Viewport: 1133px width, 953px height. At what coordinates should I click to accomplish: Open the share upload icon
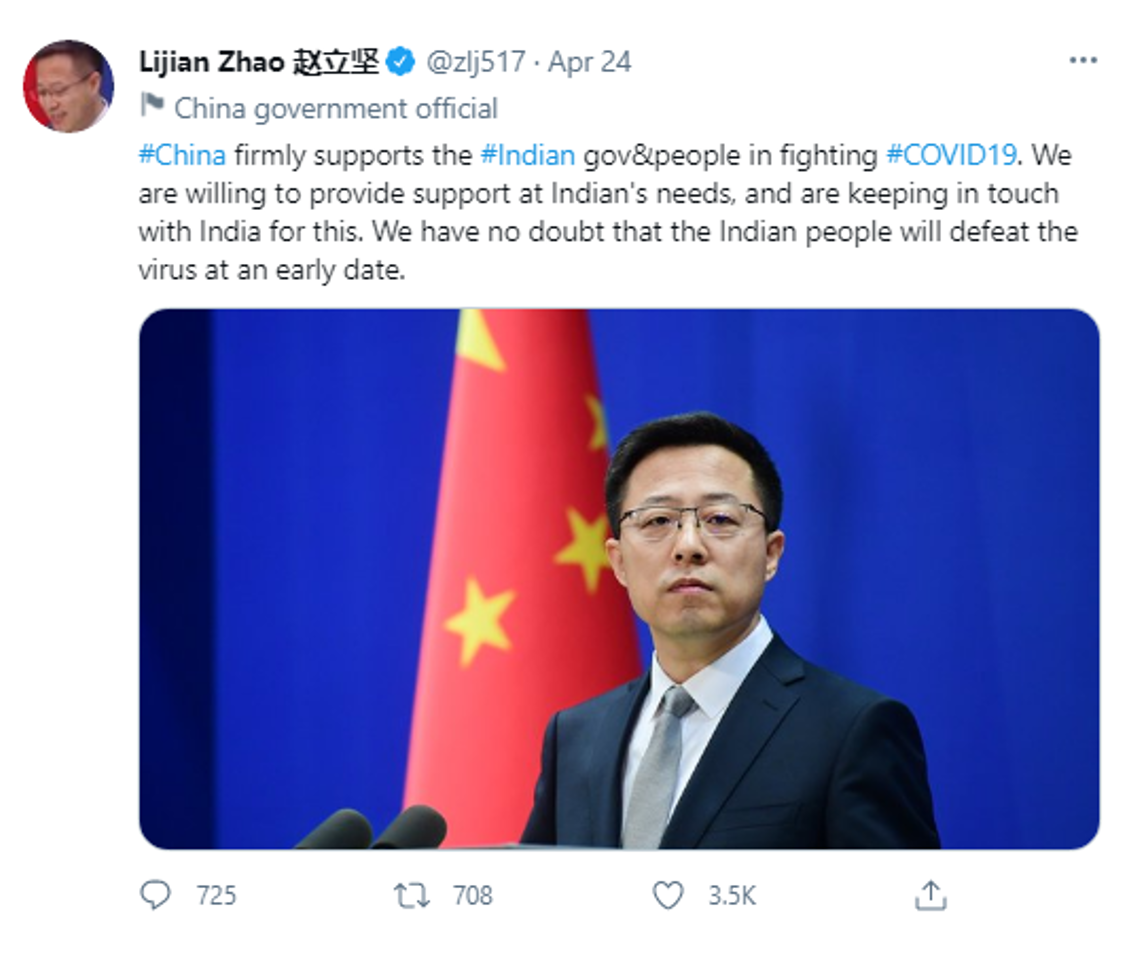931,895
